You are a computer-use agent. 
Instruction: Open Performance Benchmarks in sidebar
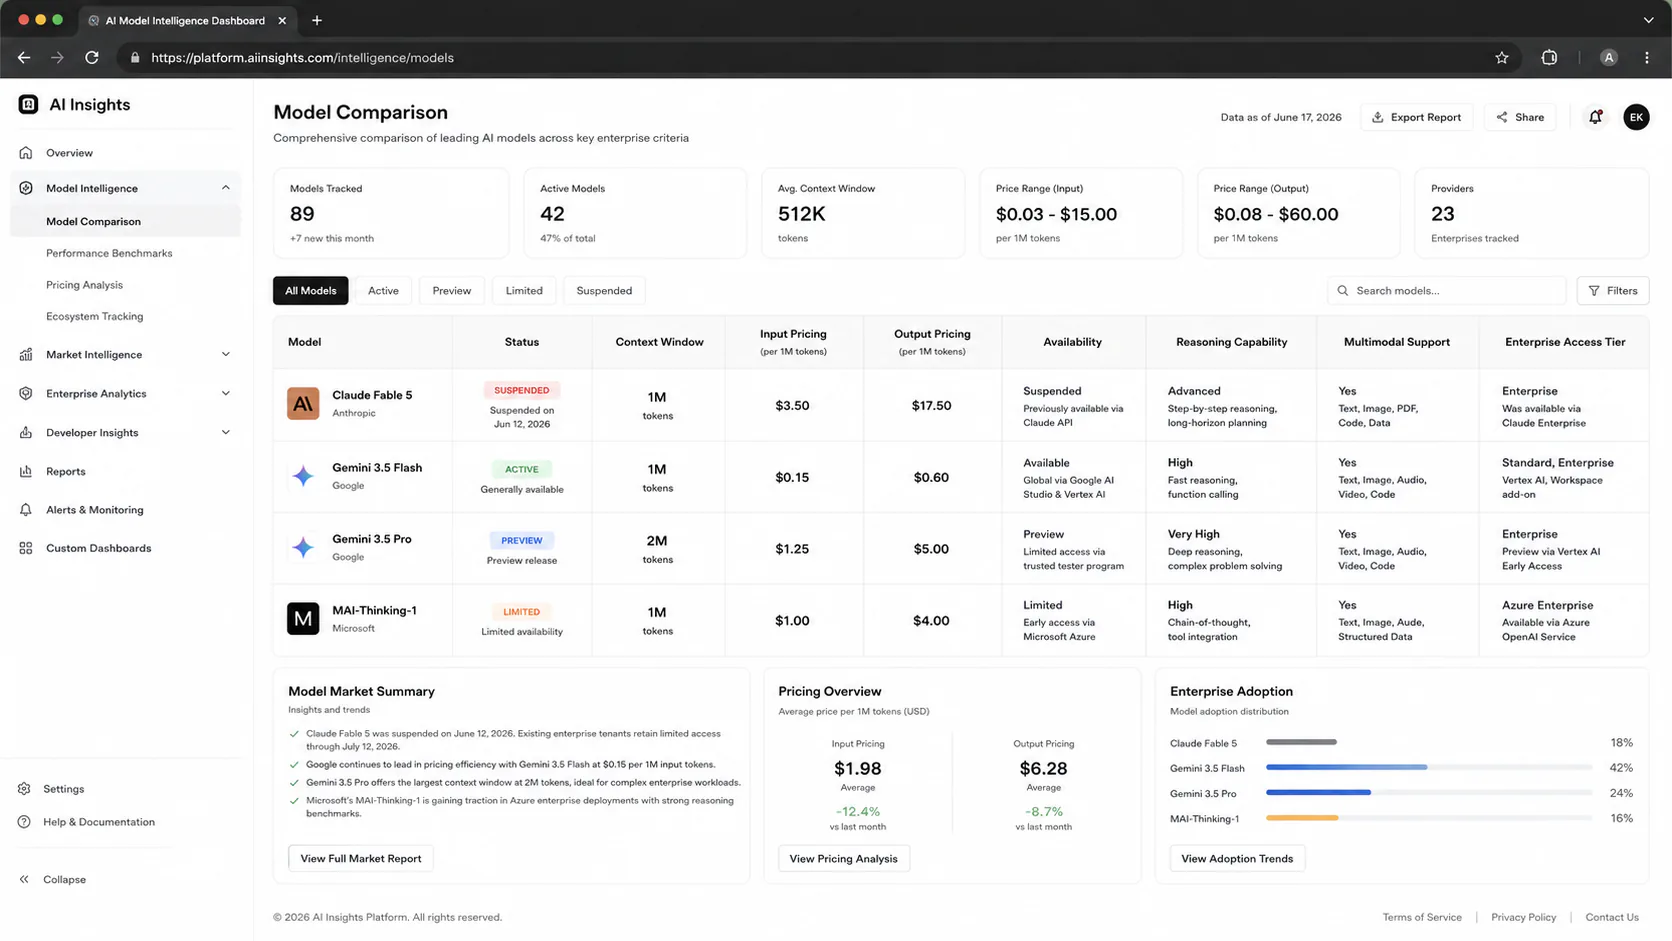(109, 254)
